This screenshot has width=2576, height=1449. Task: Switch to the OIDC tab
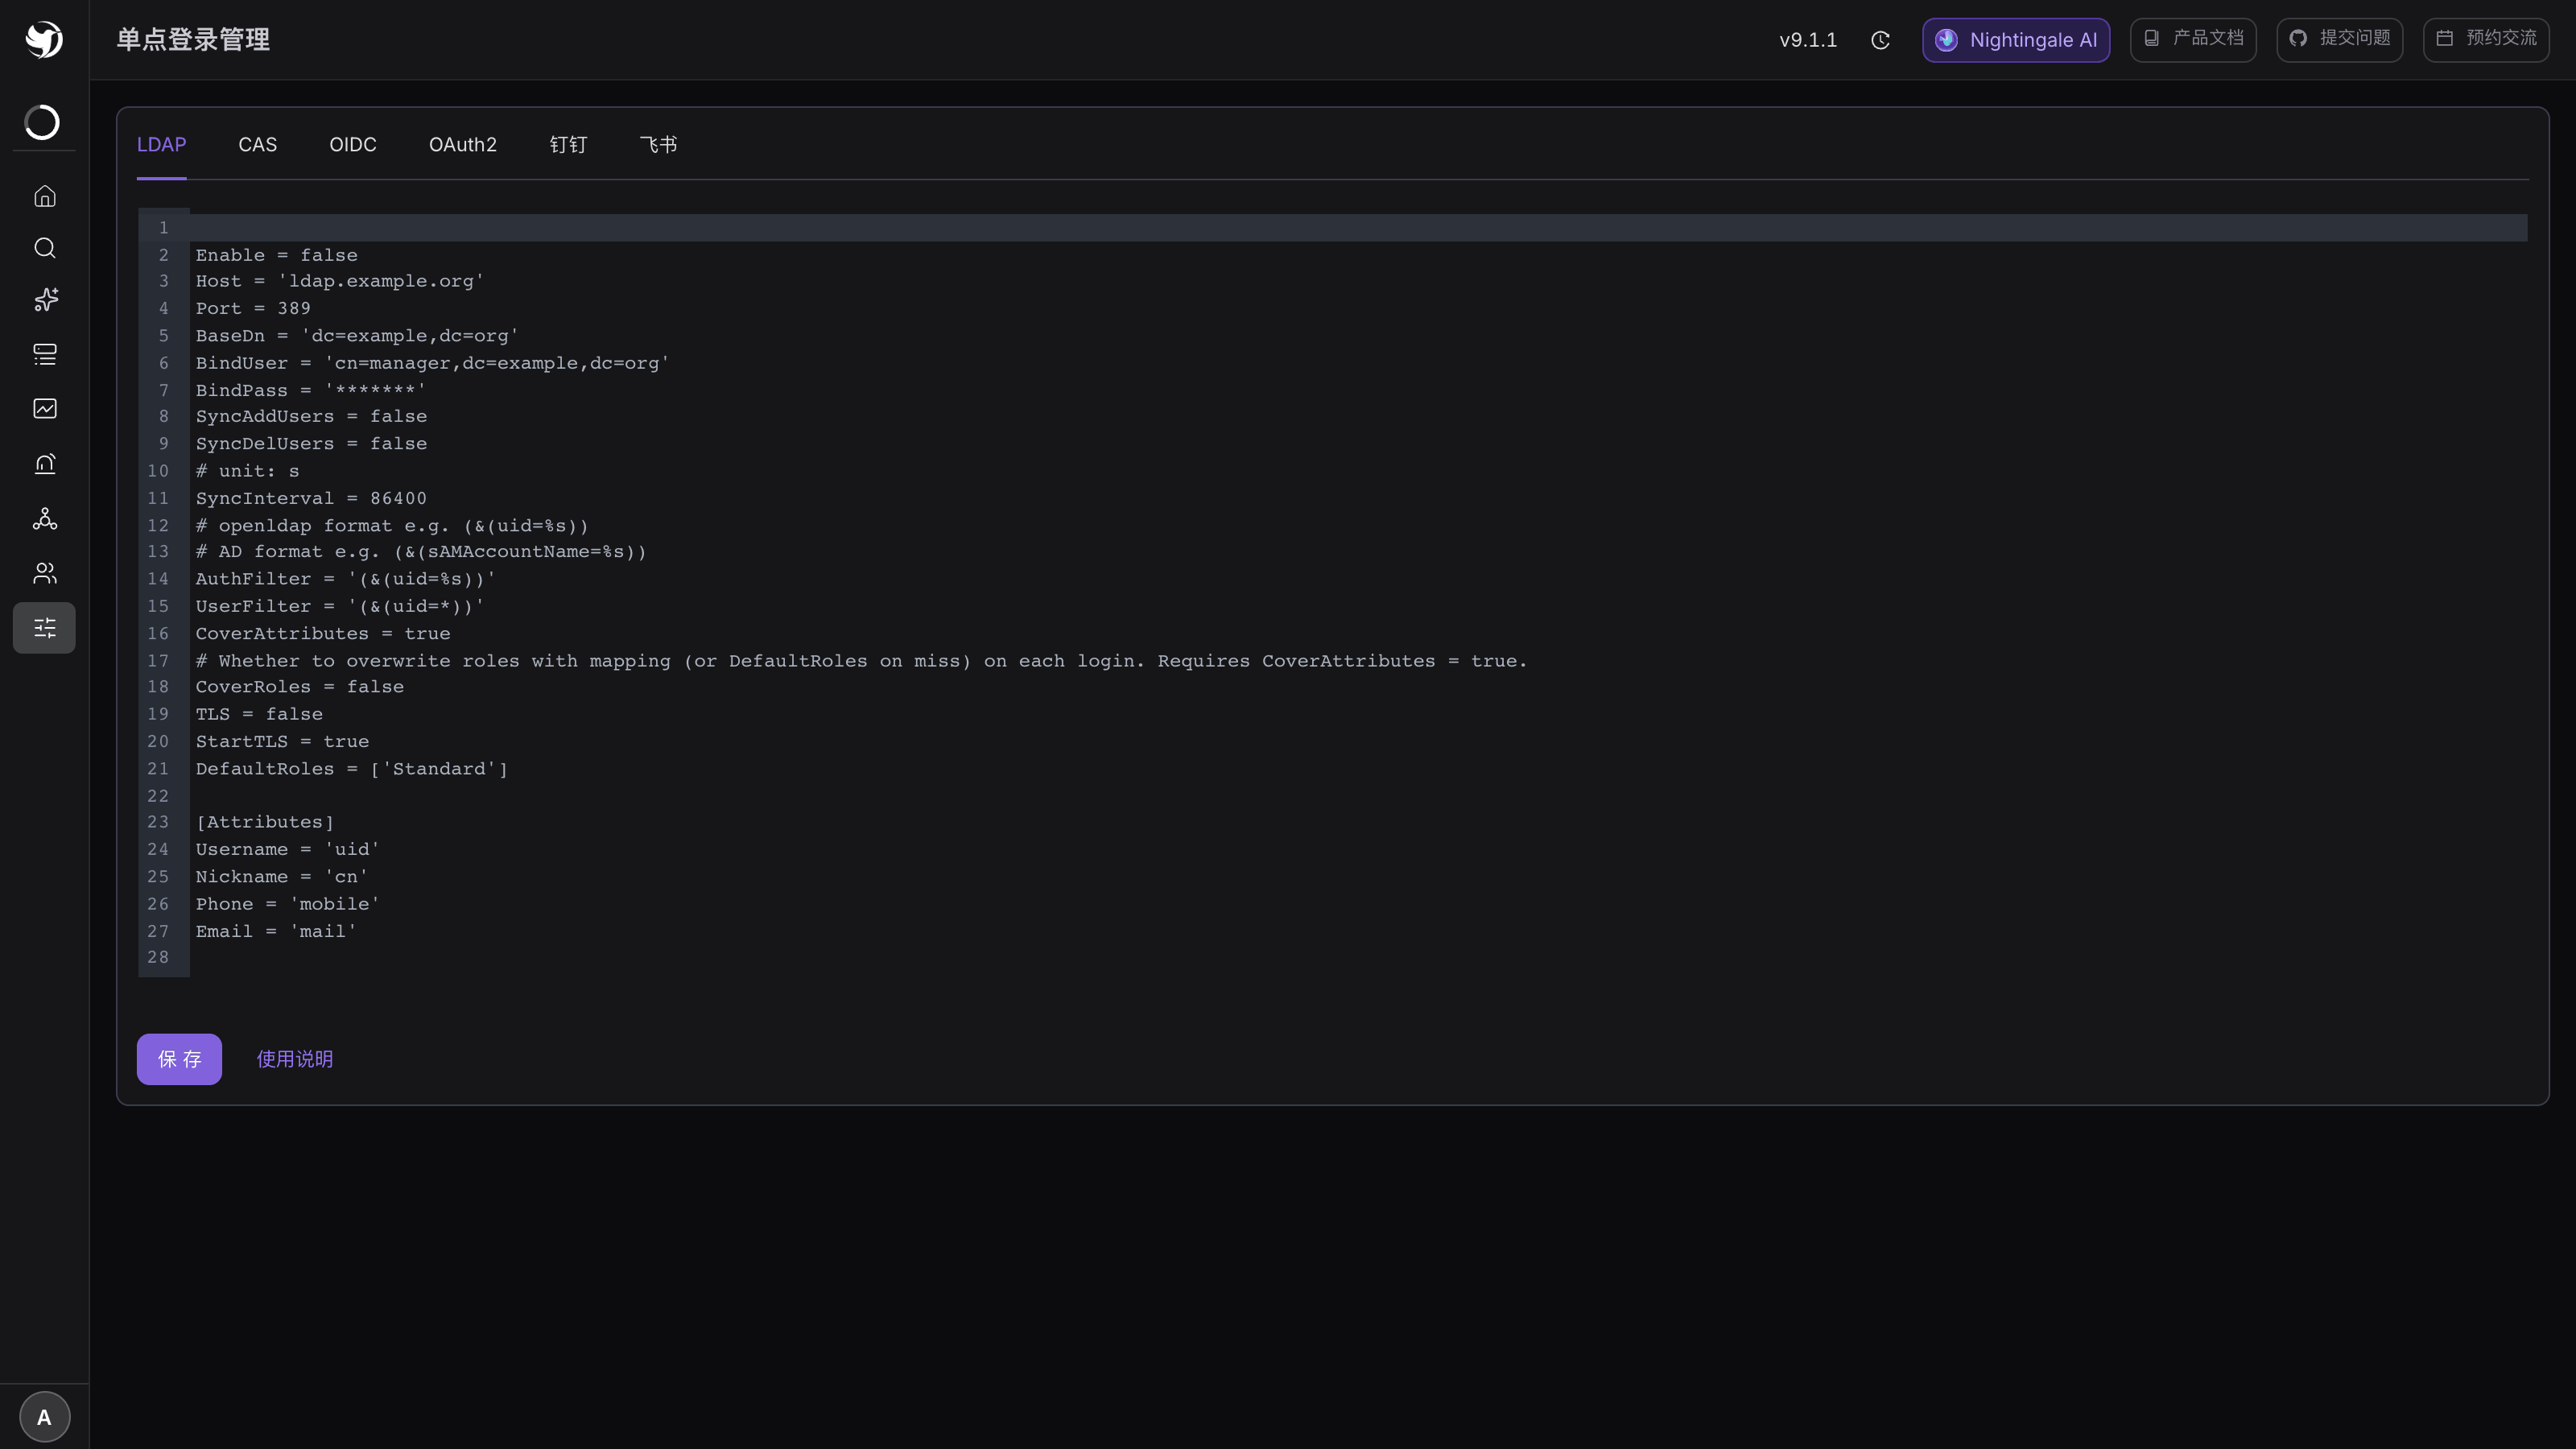[353, 145]
